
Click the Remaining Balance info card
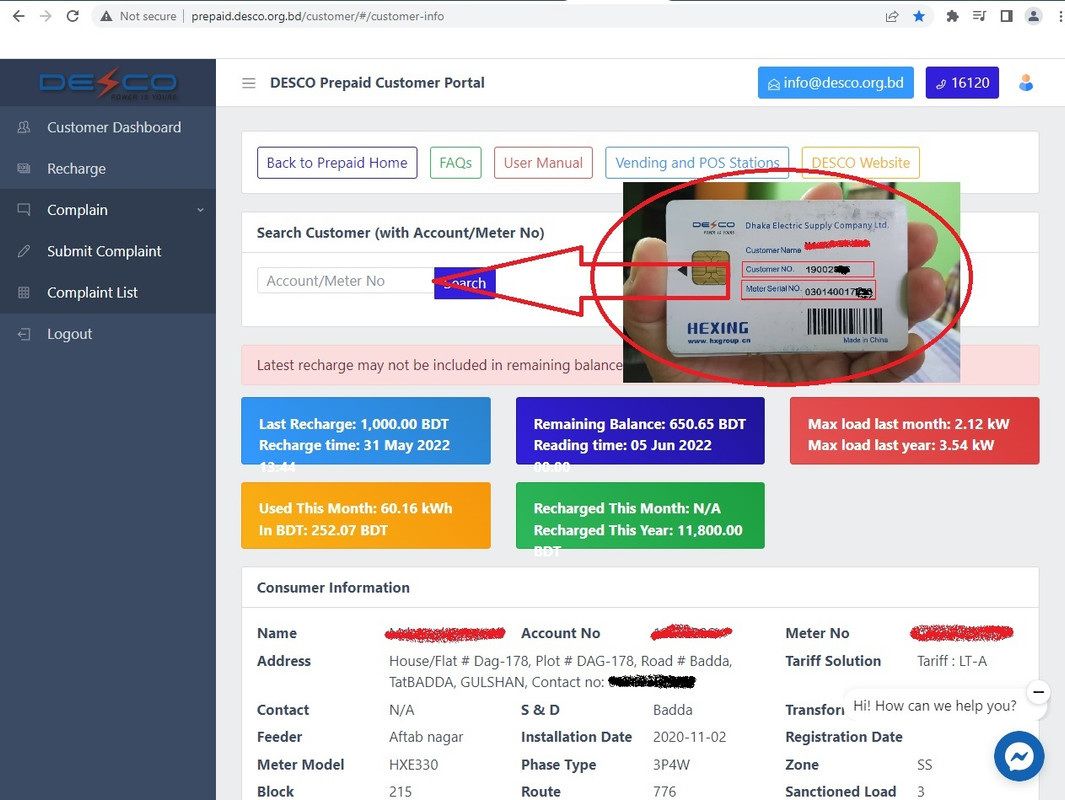(x=640, y=431)
